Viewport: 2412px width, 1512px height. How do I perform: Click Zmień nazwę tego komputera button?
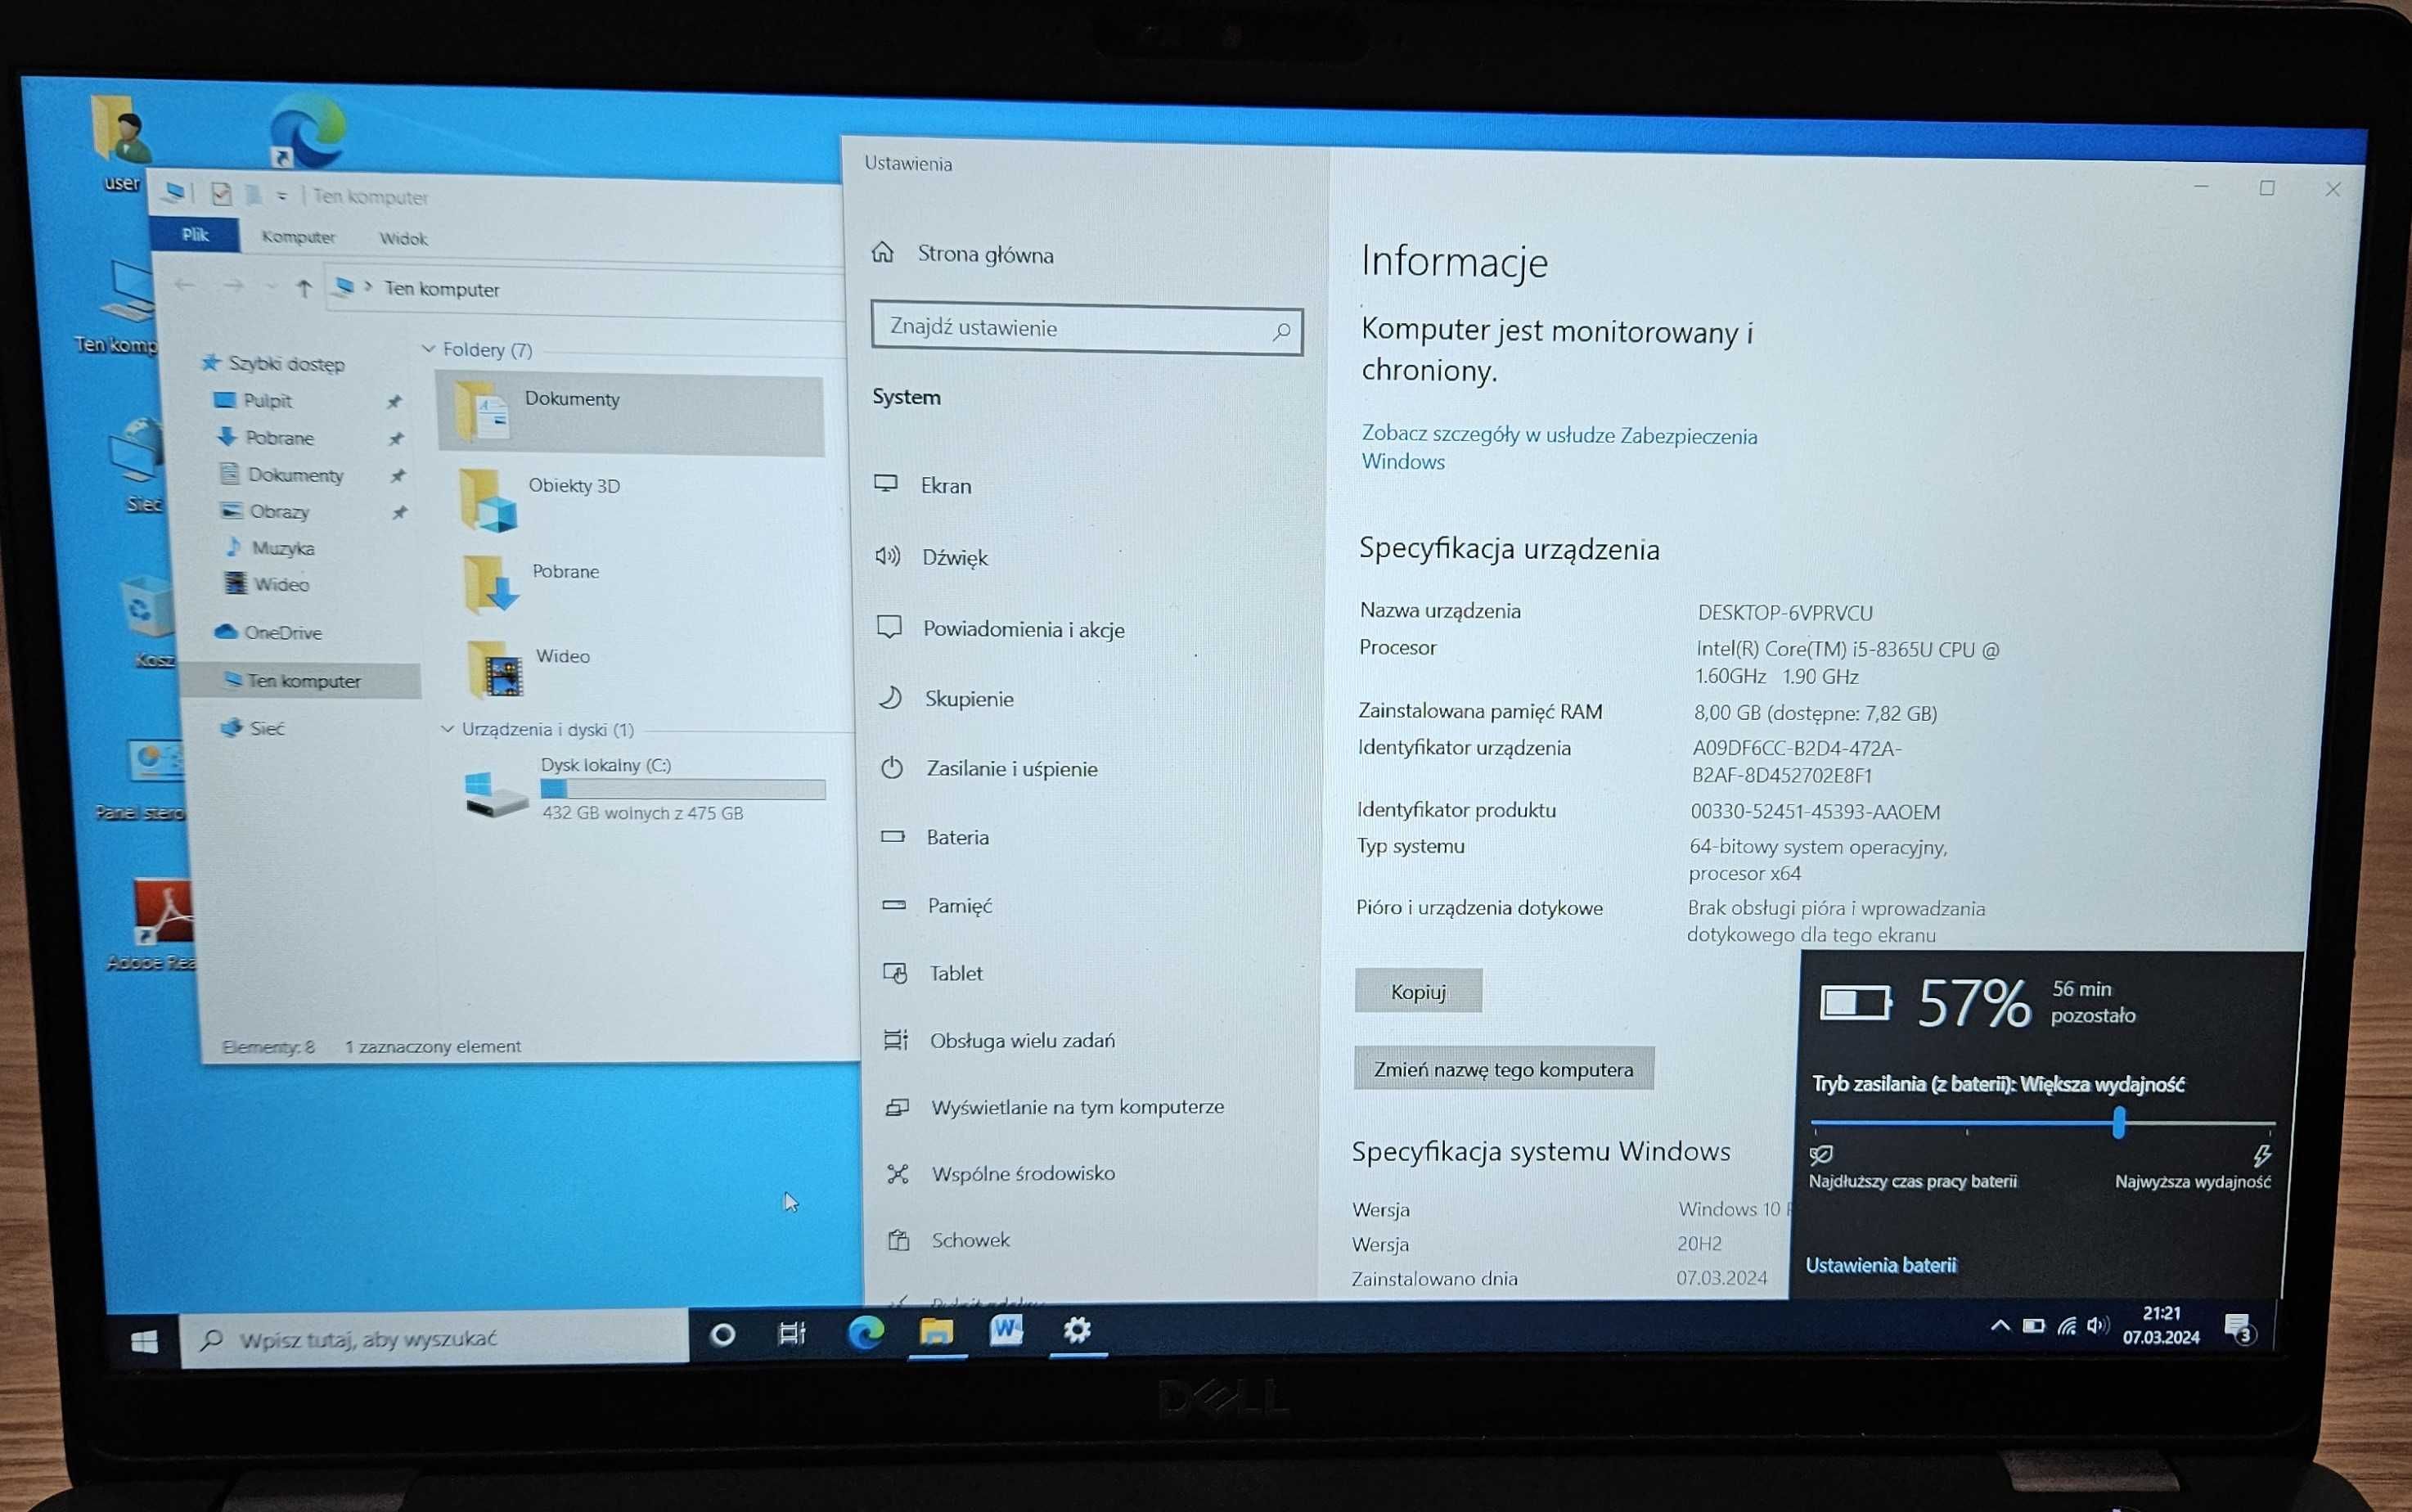click(1503, 1068)
